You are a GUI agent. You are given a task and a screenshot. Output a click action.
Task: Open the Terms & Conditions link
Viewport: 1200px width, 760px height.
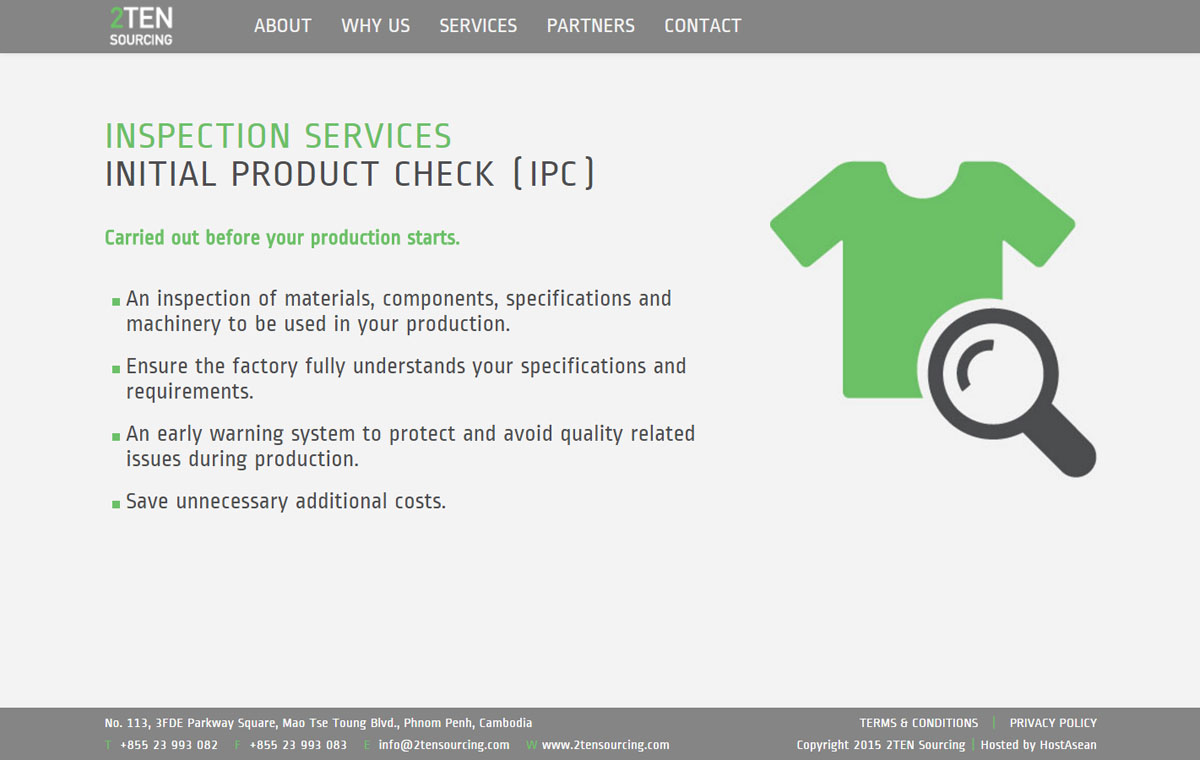pyautogui.click(x=918, y=723)
